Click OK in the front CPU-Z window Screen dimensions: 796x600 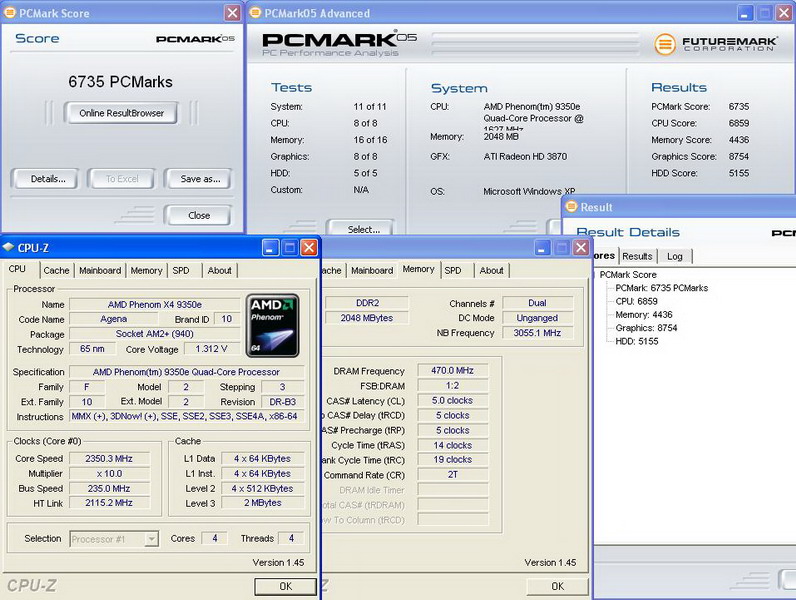(285, 586)
